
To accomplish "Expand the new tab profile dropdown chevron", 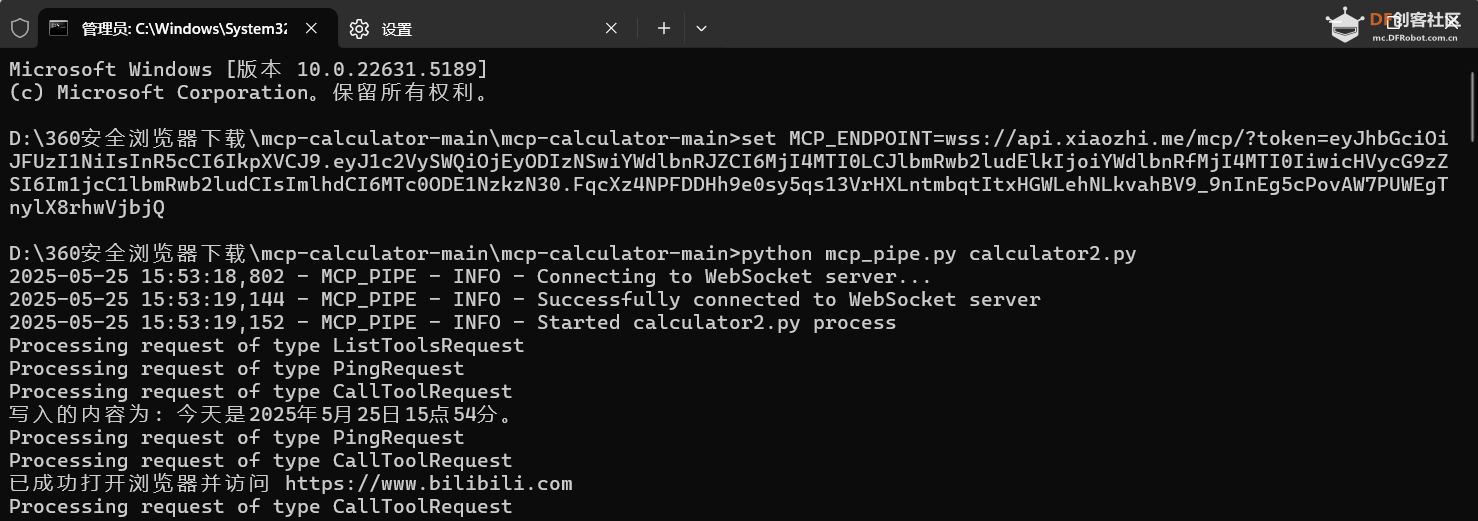I will pyautogui.click(x=701, y=29).
